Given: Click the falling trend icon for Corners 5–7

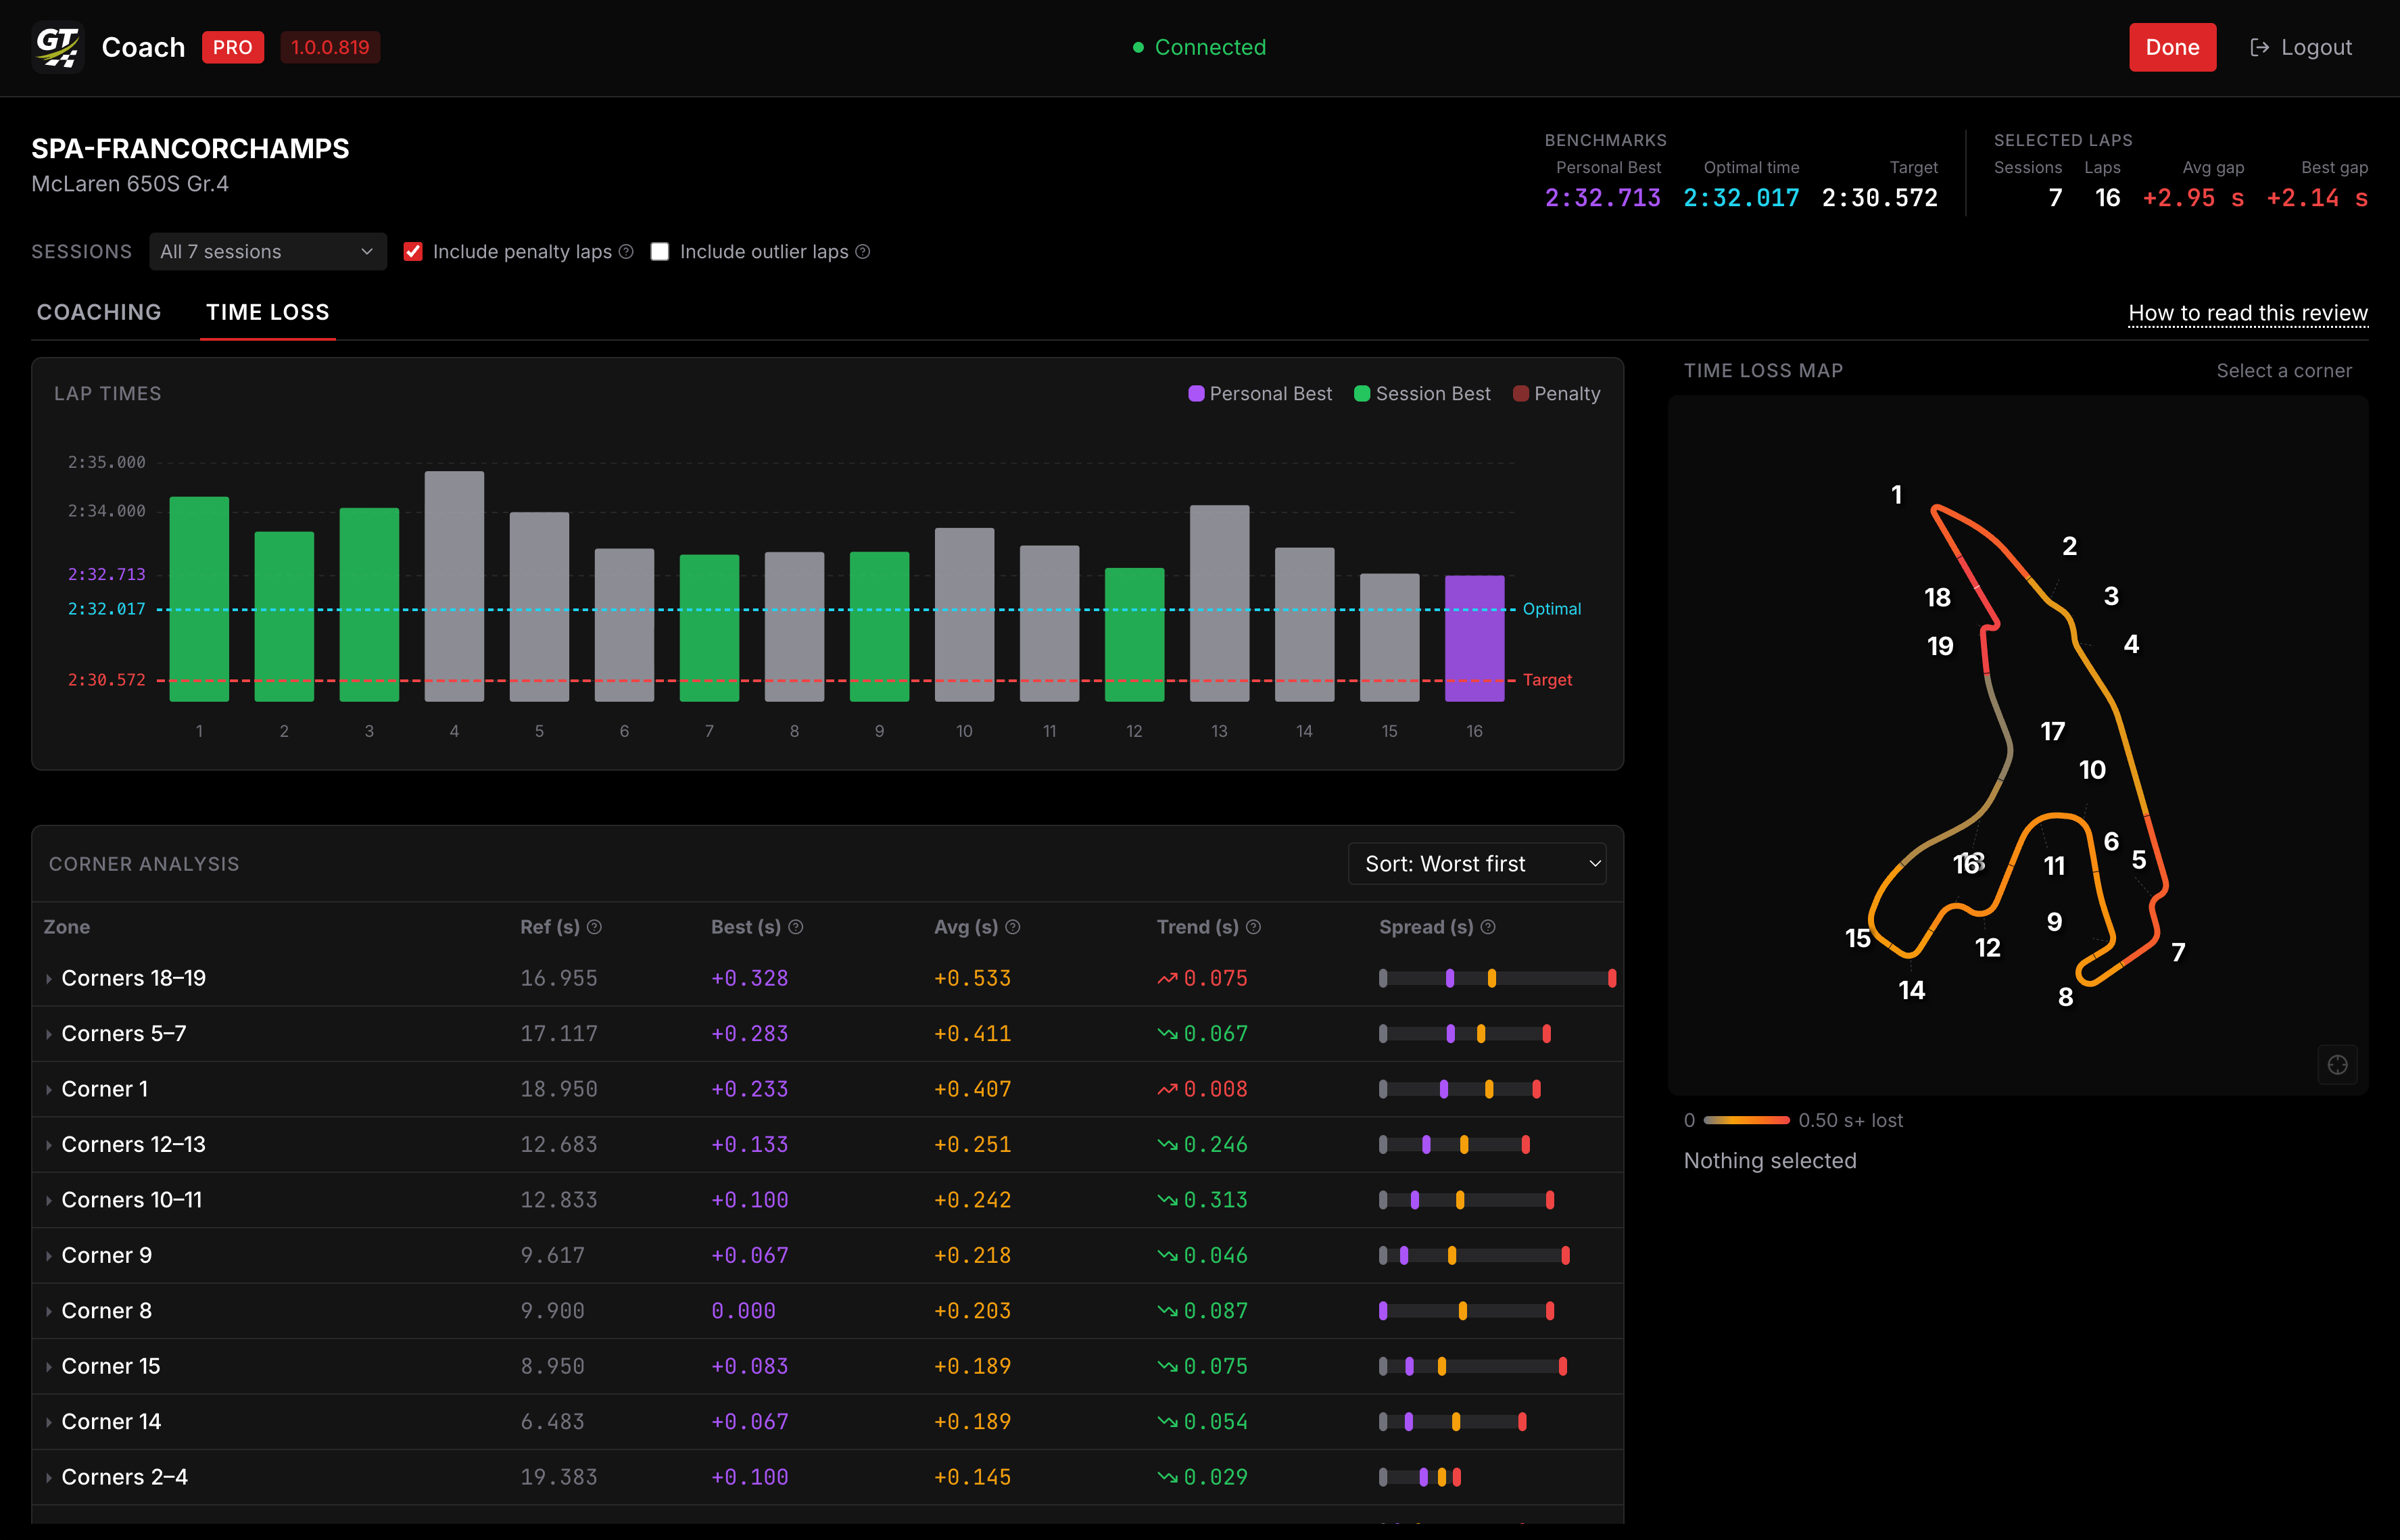Looking at the screenshot, I should [x=1167, y=1034].
